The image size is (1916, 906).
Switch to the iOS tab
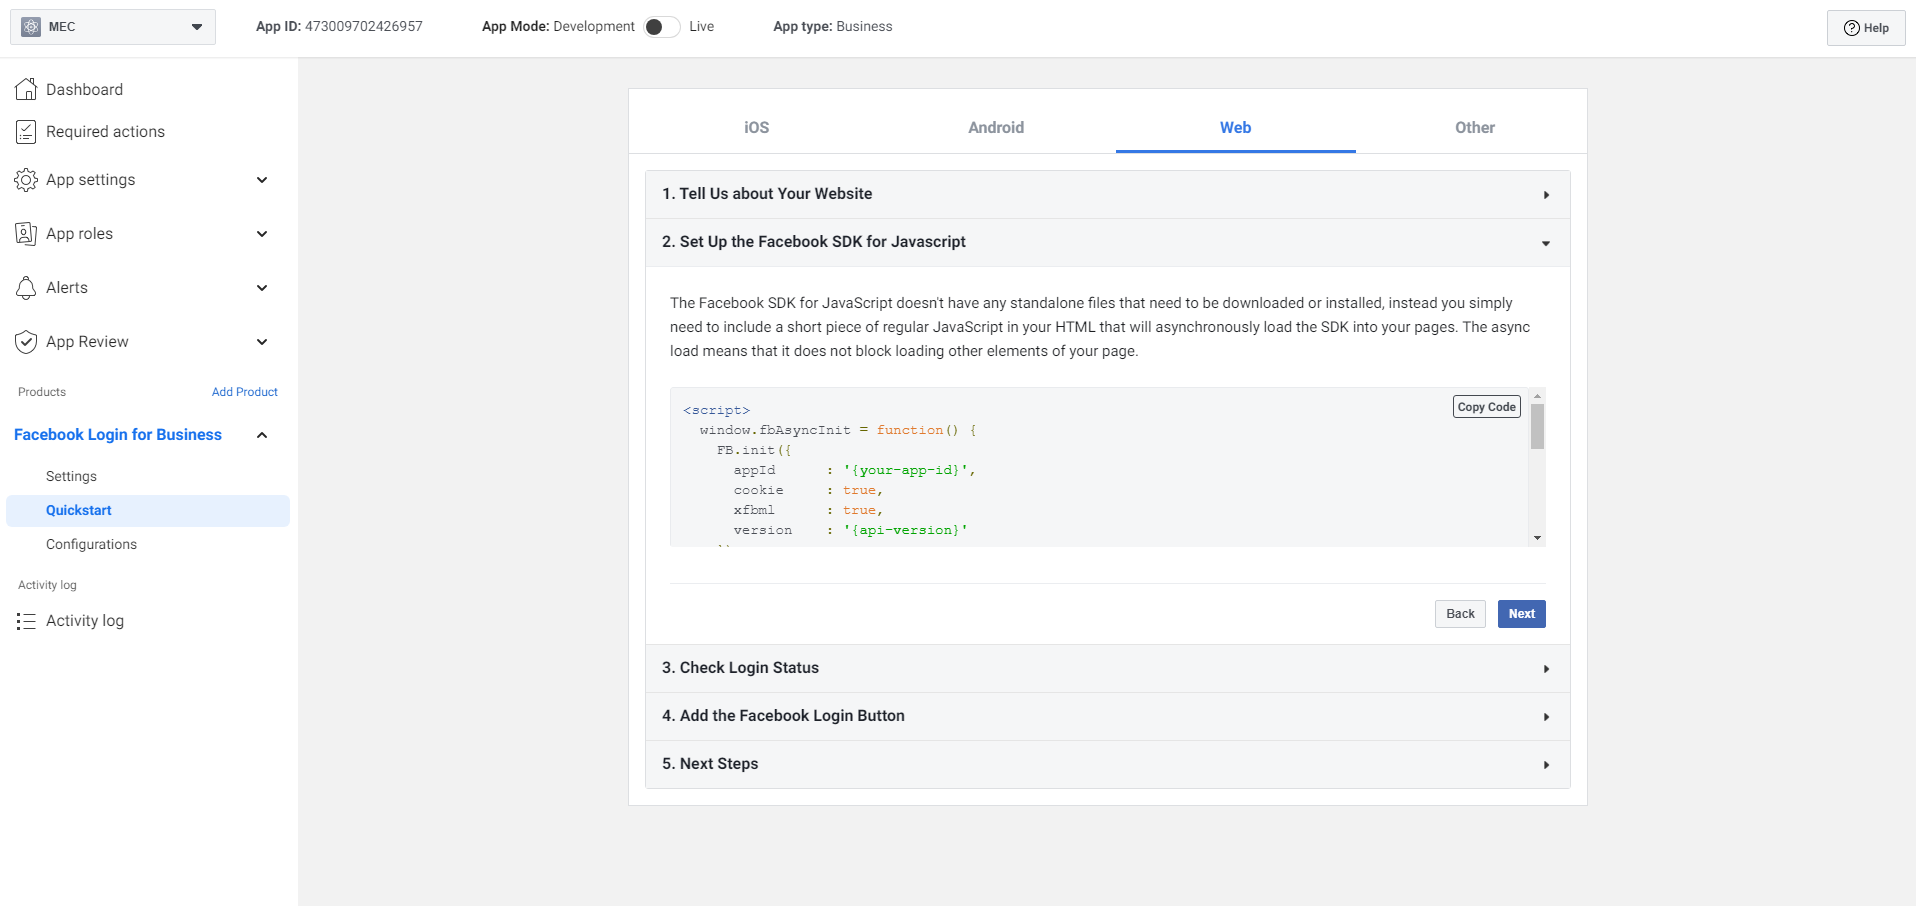(x=756, y=127)
